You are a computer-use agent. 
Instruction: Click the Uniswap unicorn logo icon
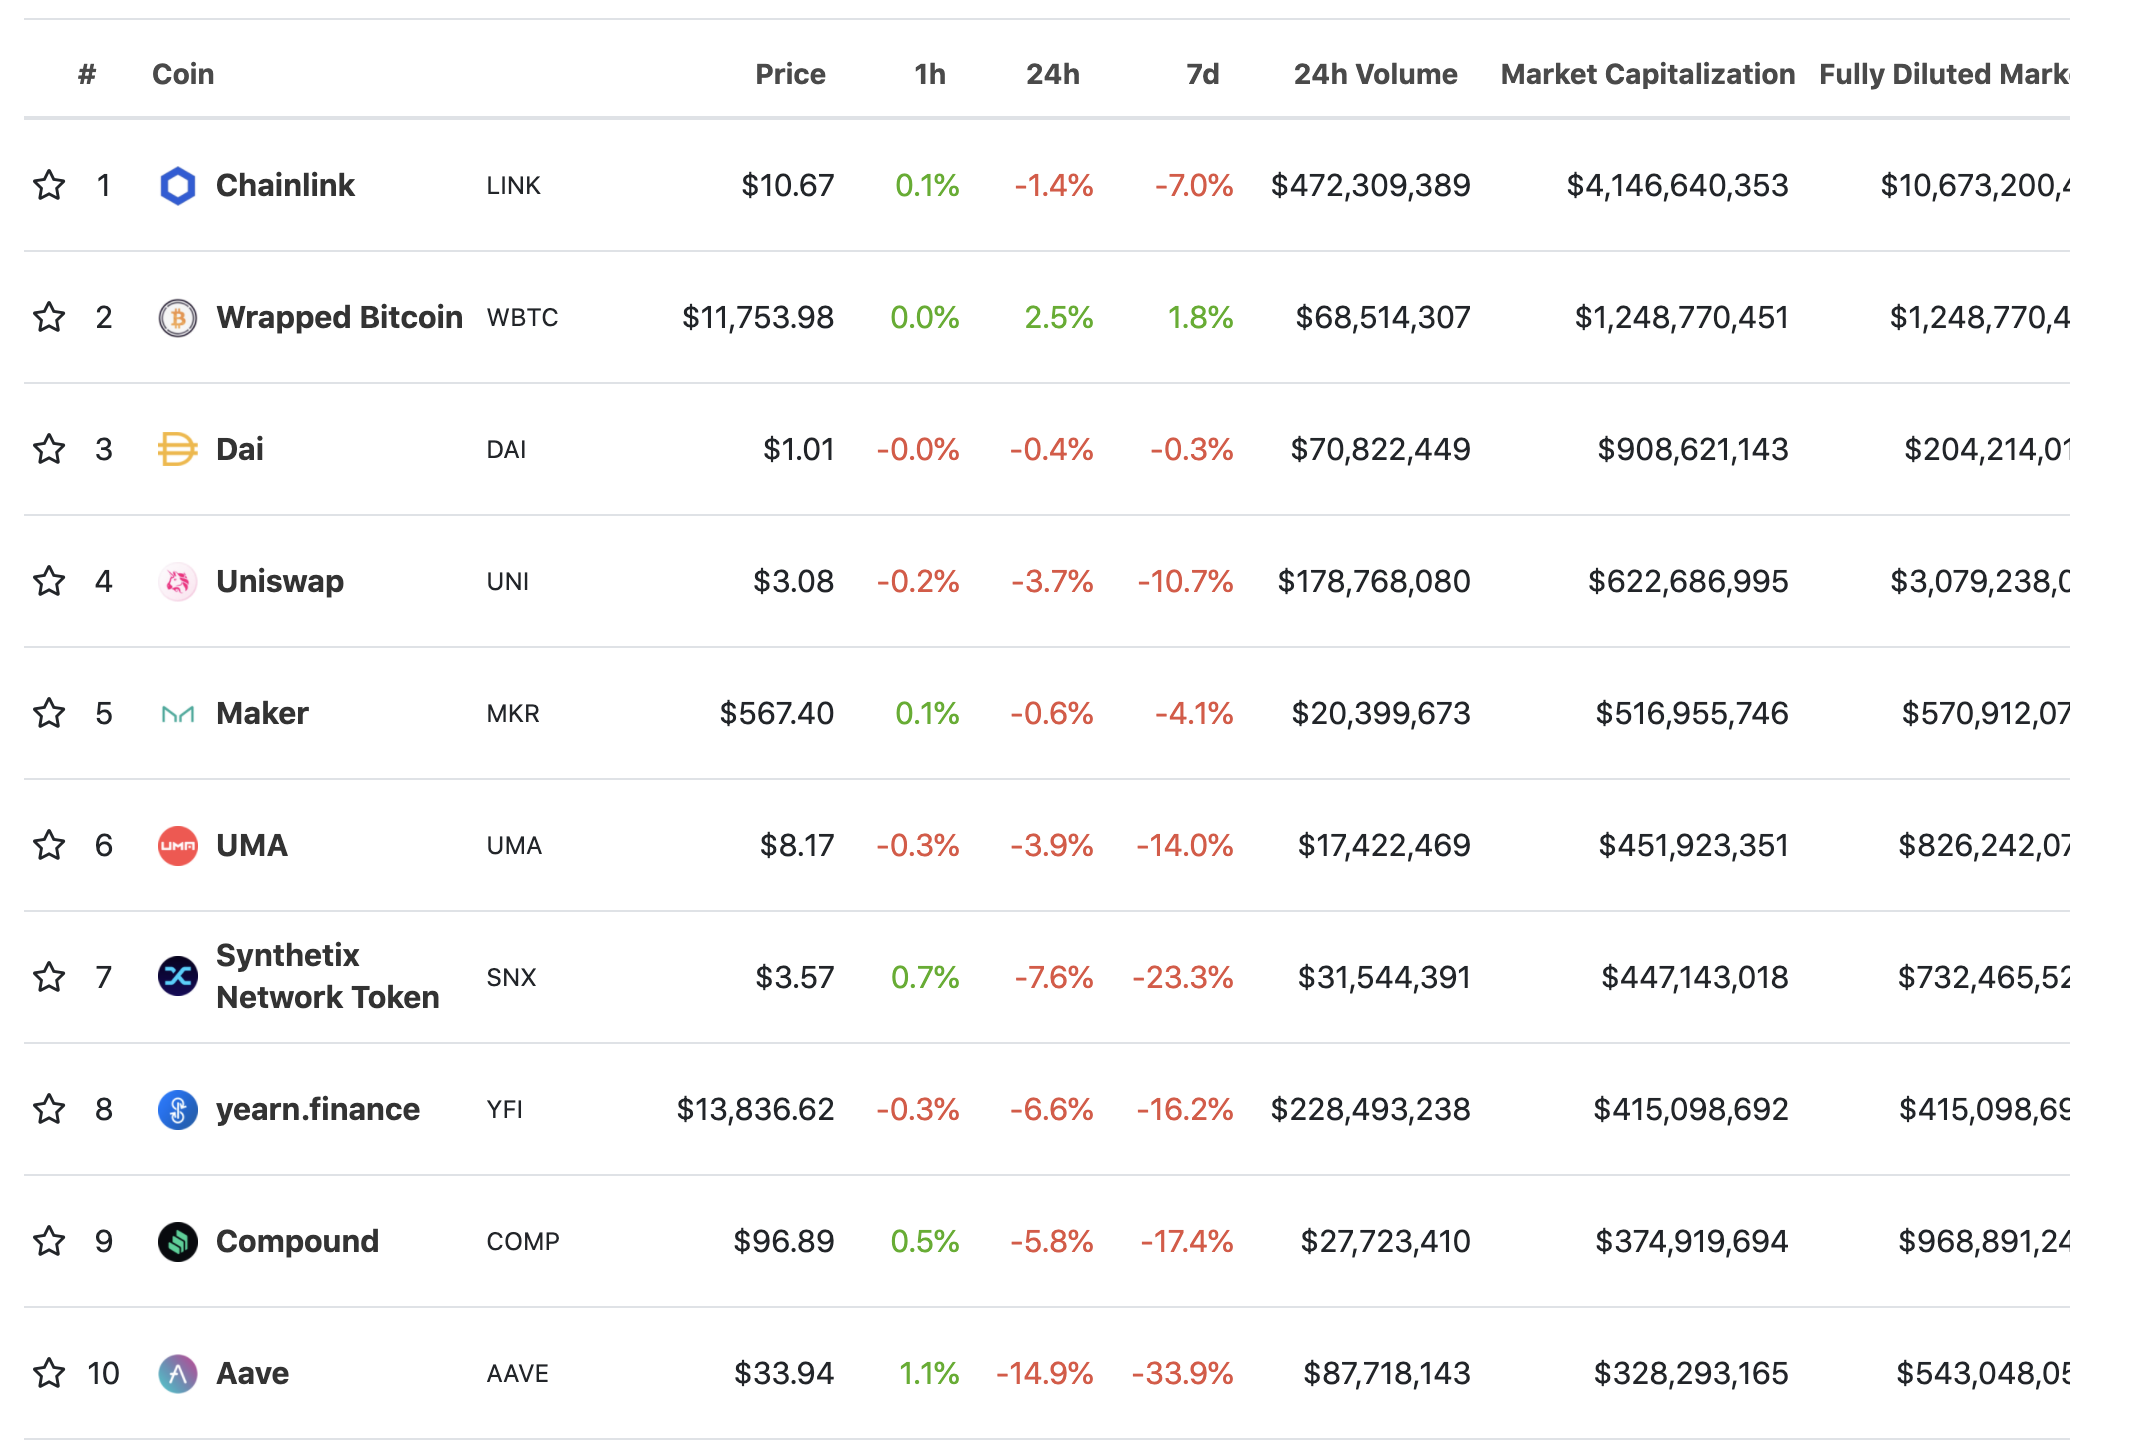178,582
